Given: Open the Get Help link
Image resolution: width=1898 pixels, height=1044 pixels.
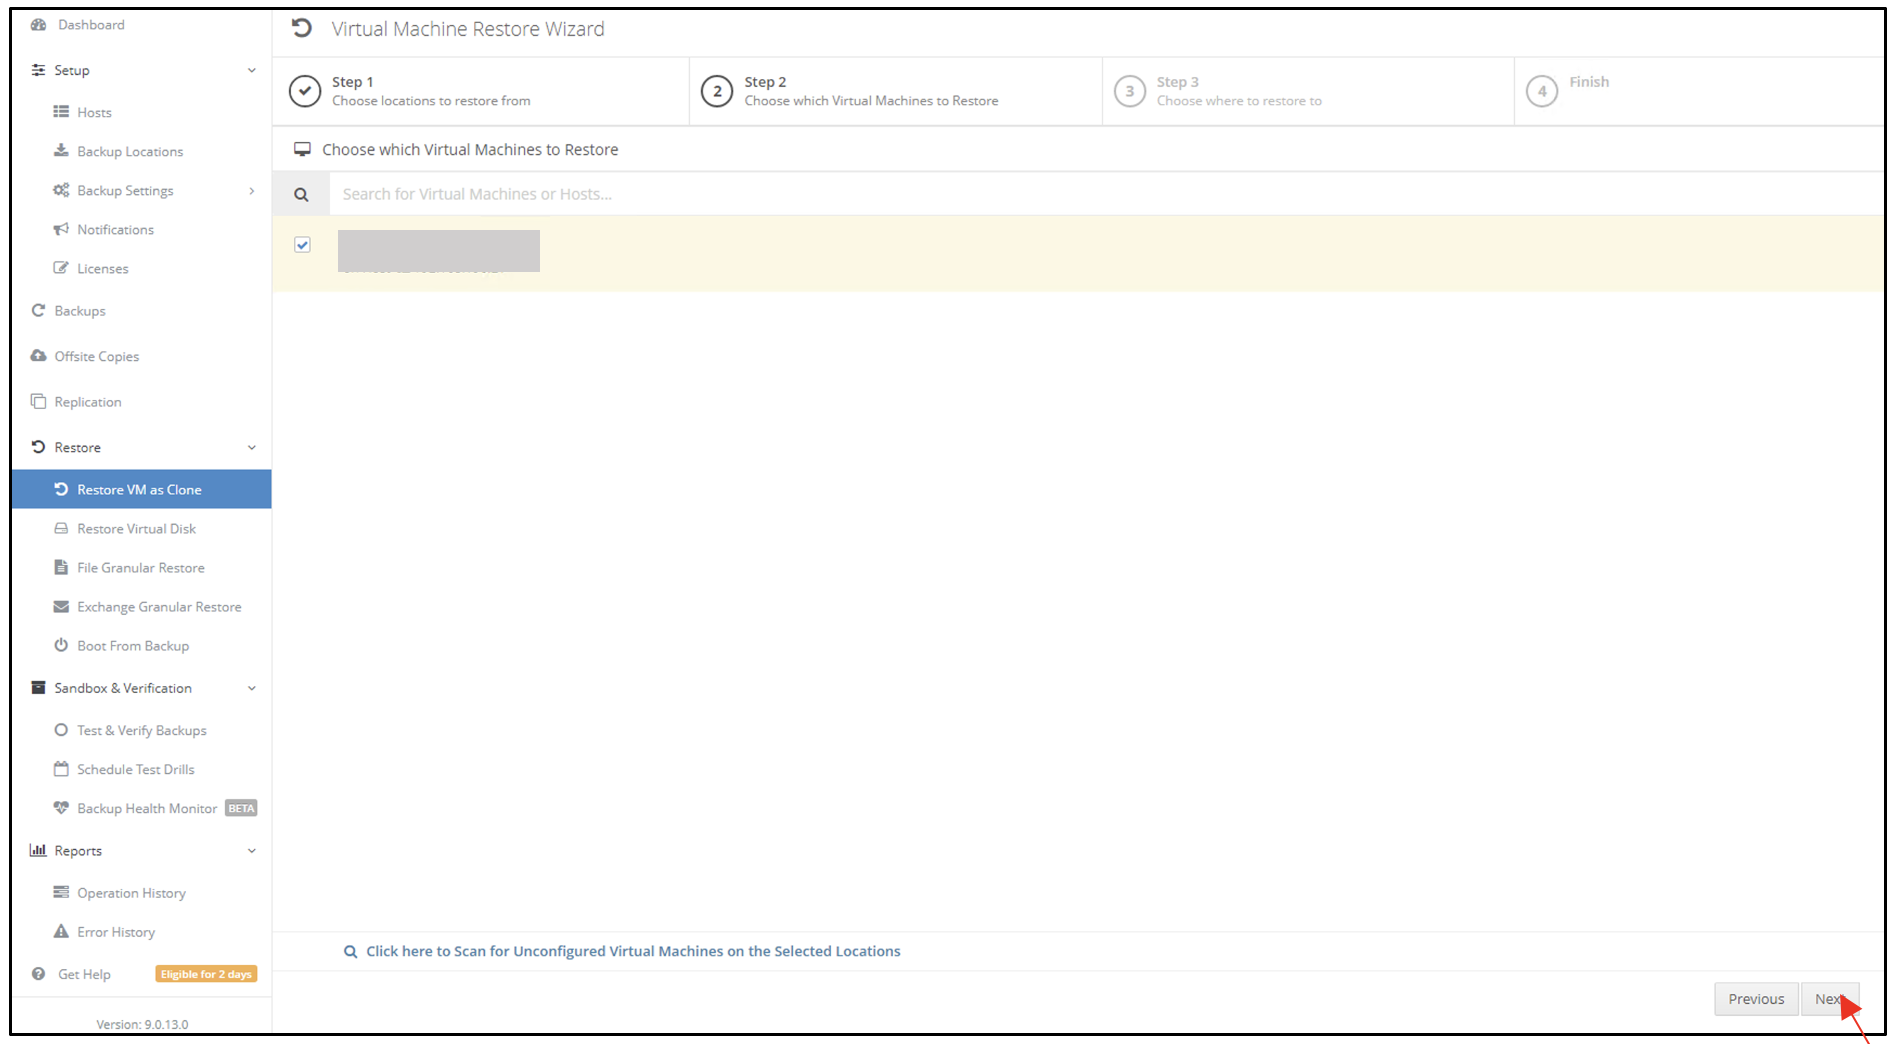Looking at the screenshot, I should pyautogui.click(x=84, y=974).
